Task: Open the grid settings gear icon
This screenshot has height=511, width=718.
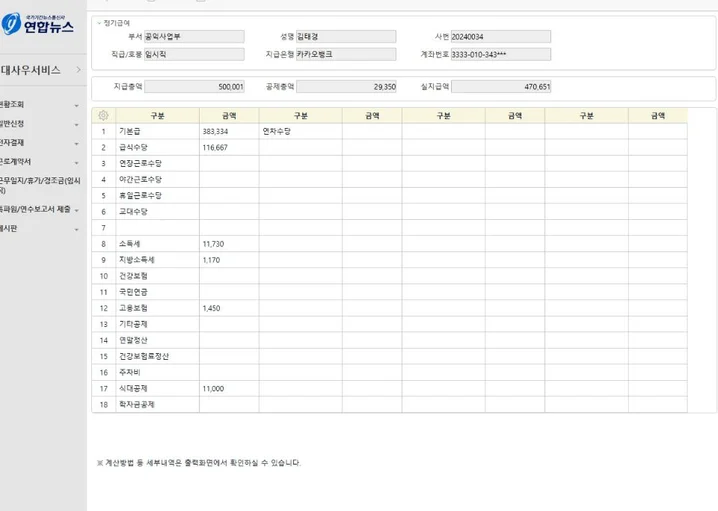Action: click(102, 116)
